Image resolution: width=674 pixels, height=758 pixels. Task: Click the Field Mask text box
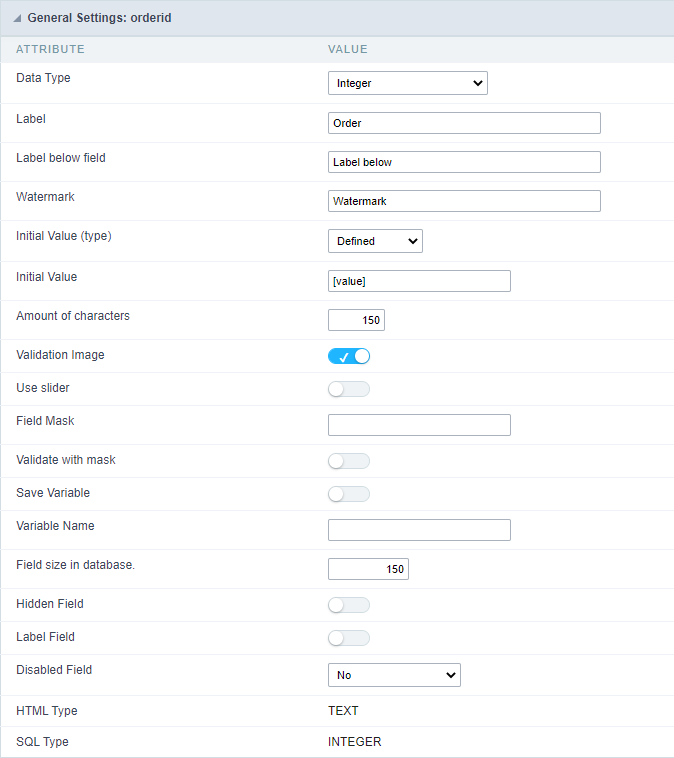click(419, 425)
